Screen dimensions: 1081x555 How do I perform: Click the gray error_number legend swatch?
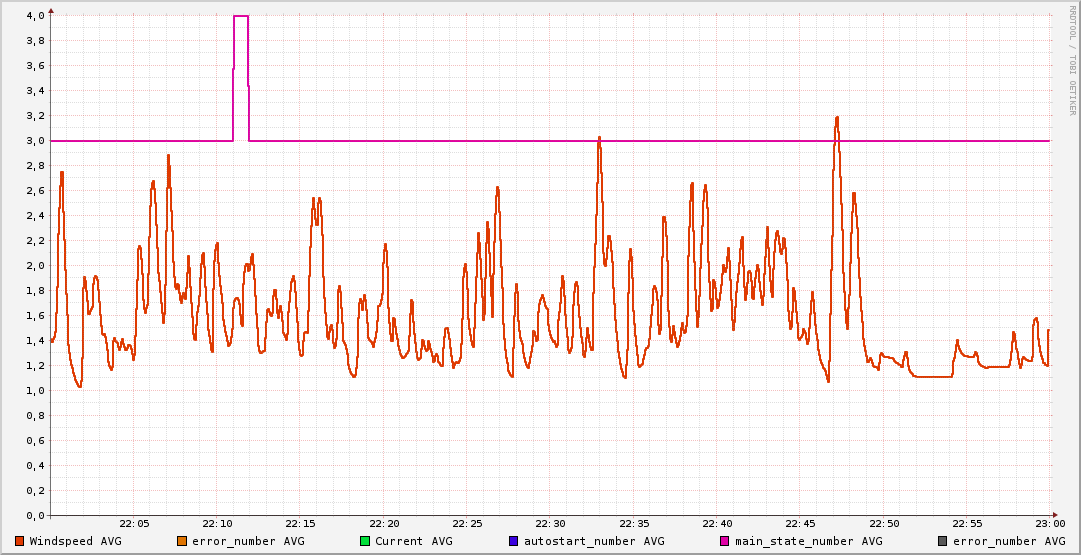pos(942,541)
